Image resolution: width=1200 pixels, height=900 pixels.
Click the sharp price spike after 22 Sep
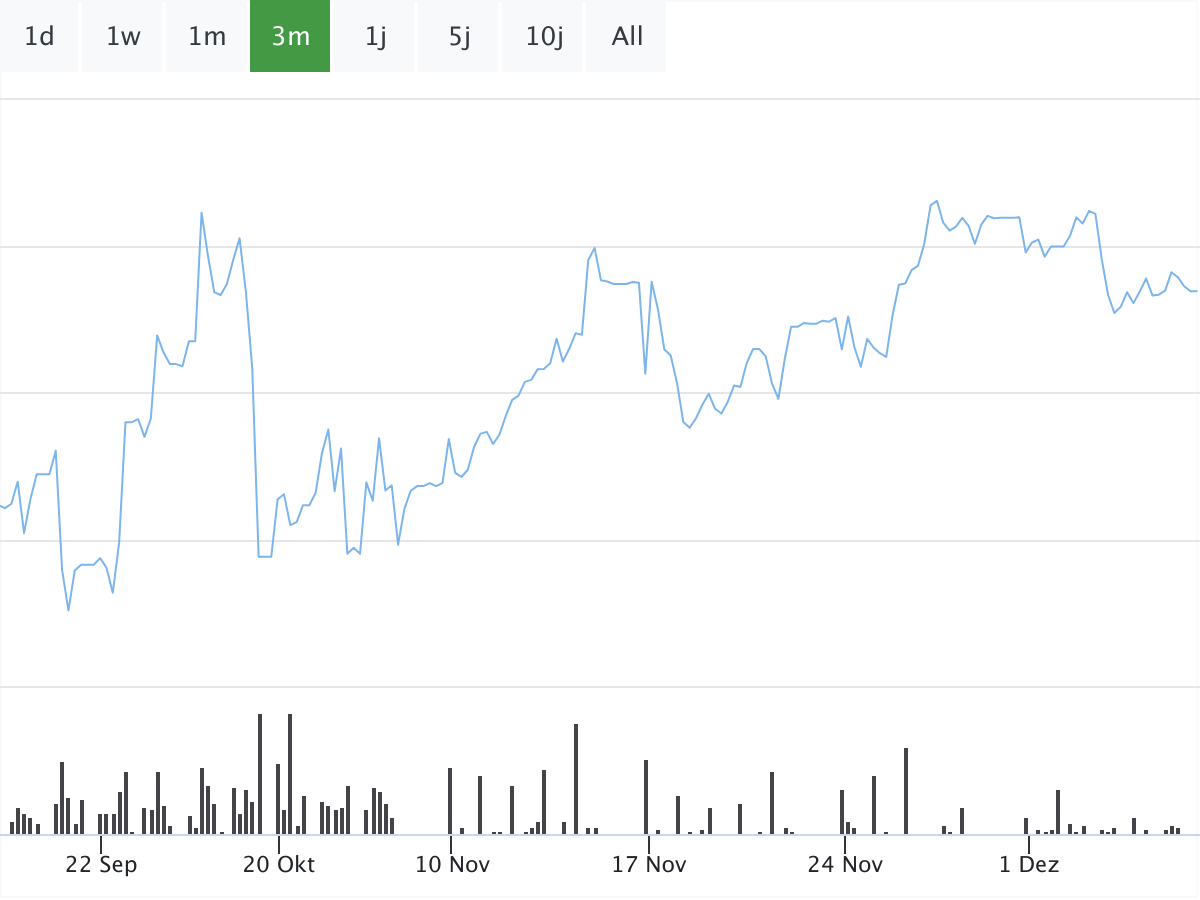201,213
